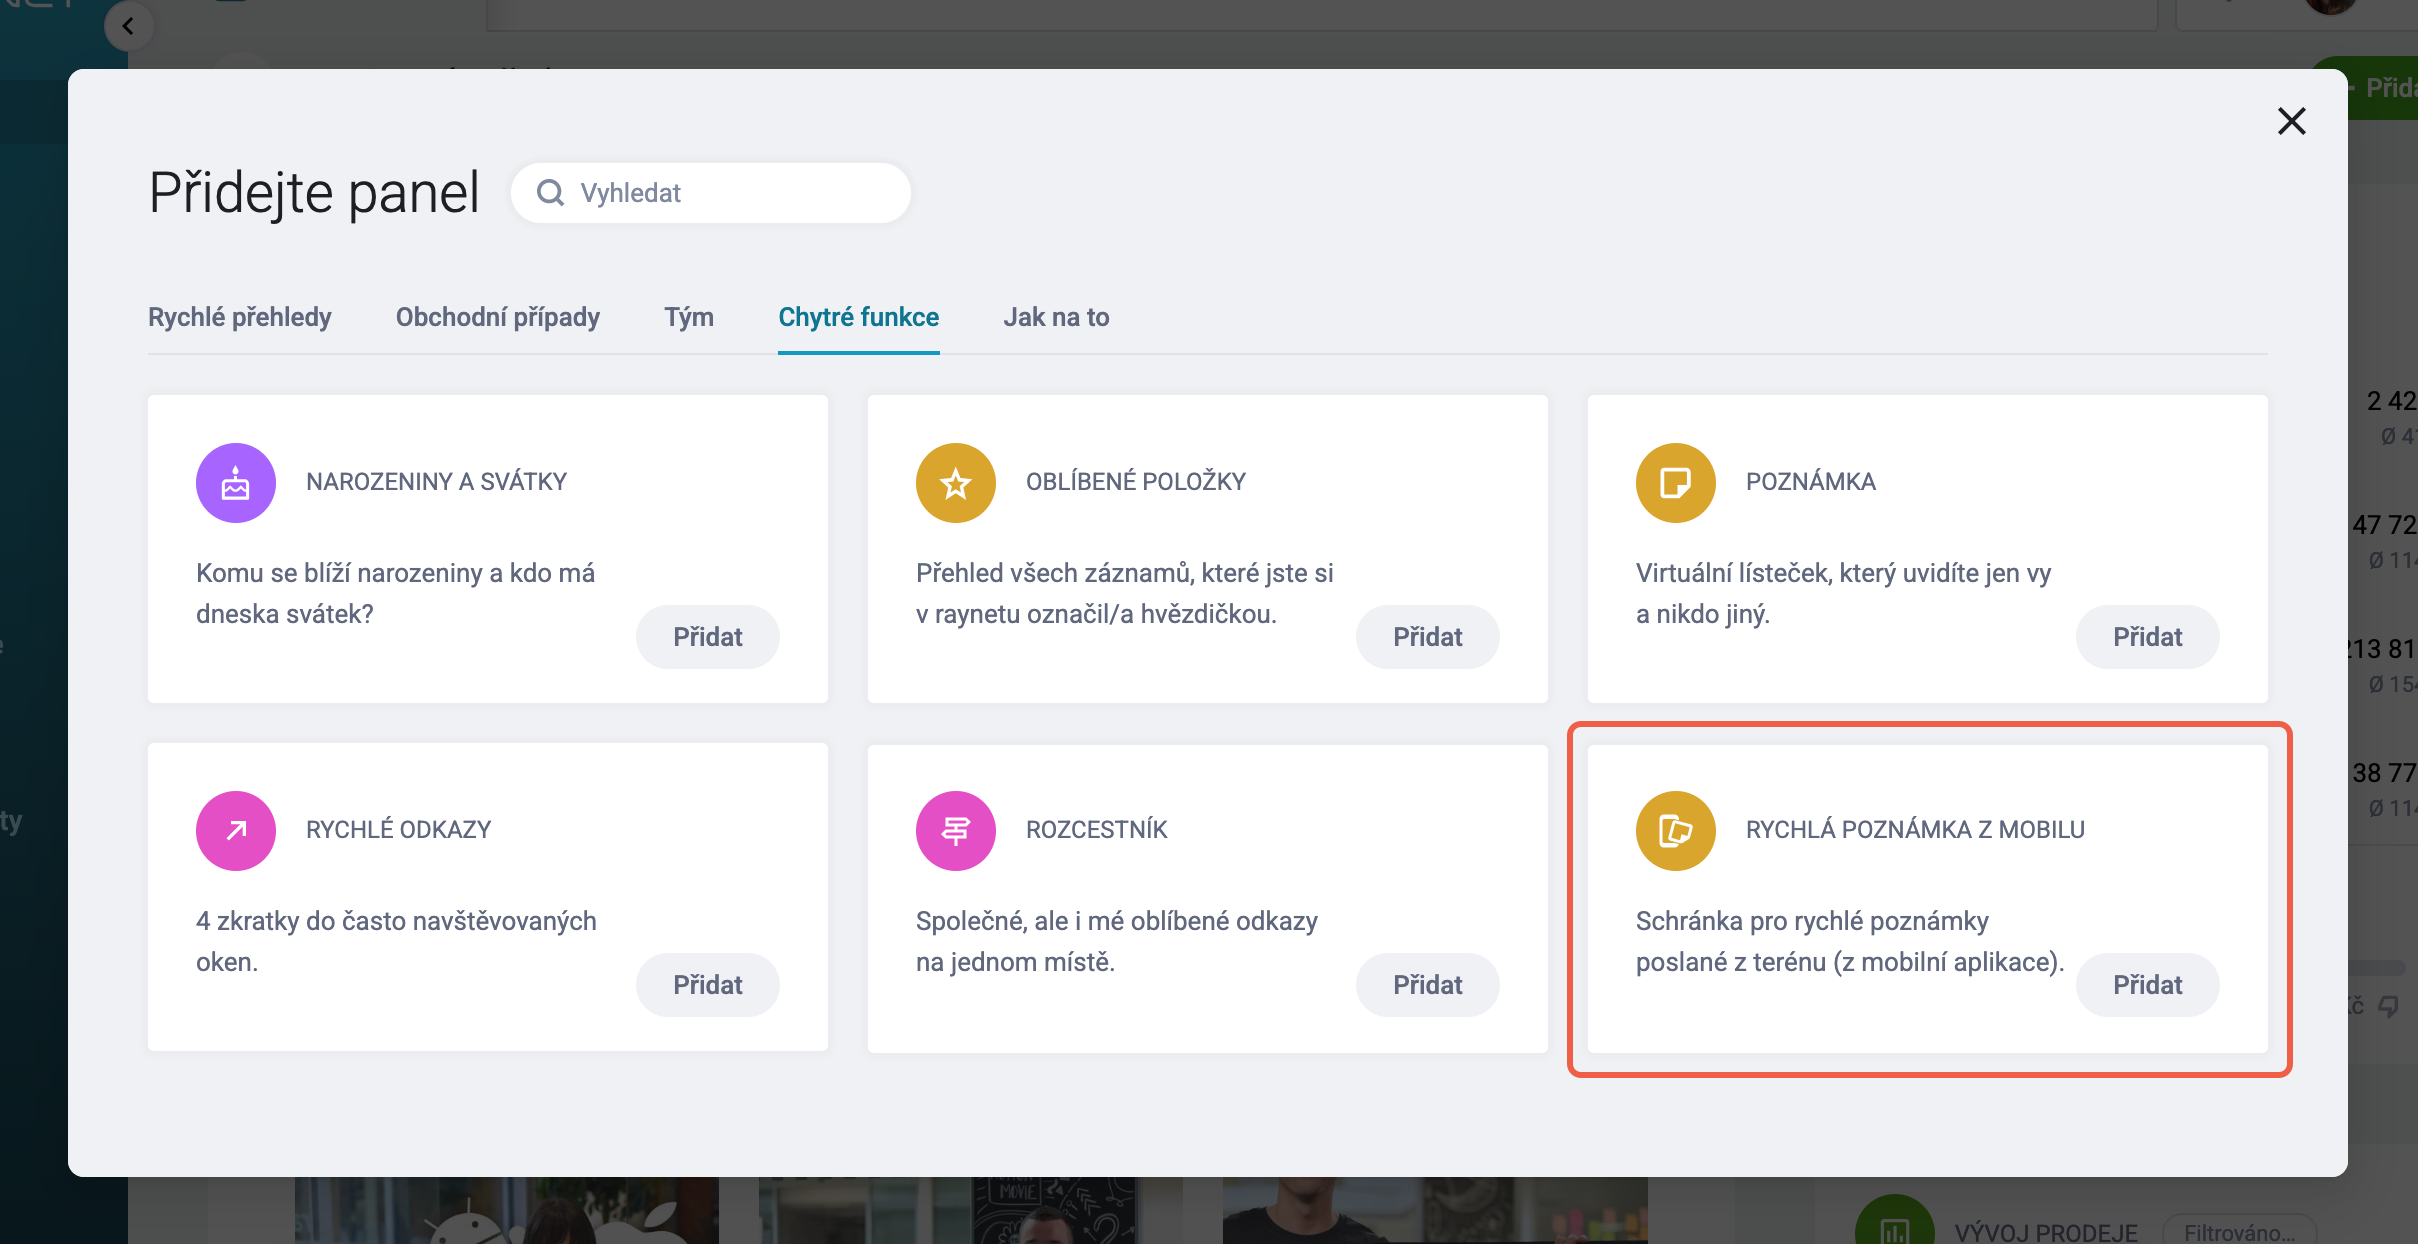Screen dimensions: 2418x1244
Task: Click the Narozeniny a svátky cake icon
Action: click(x=236, y=483)
